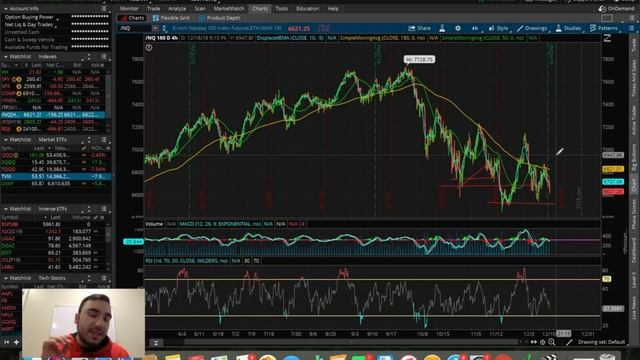Open the Studies menu

point(568,28)
